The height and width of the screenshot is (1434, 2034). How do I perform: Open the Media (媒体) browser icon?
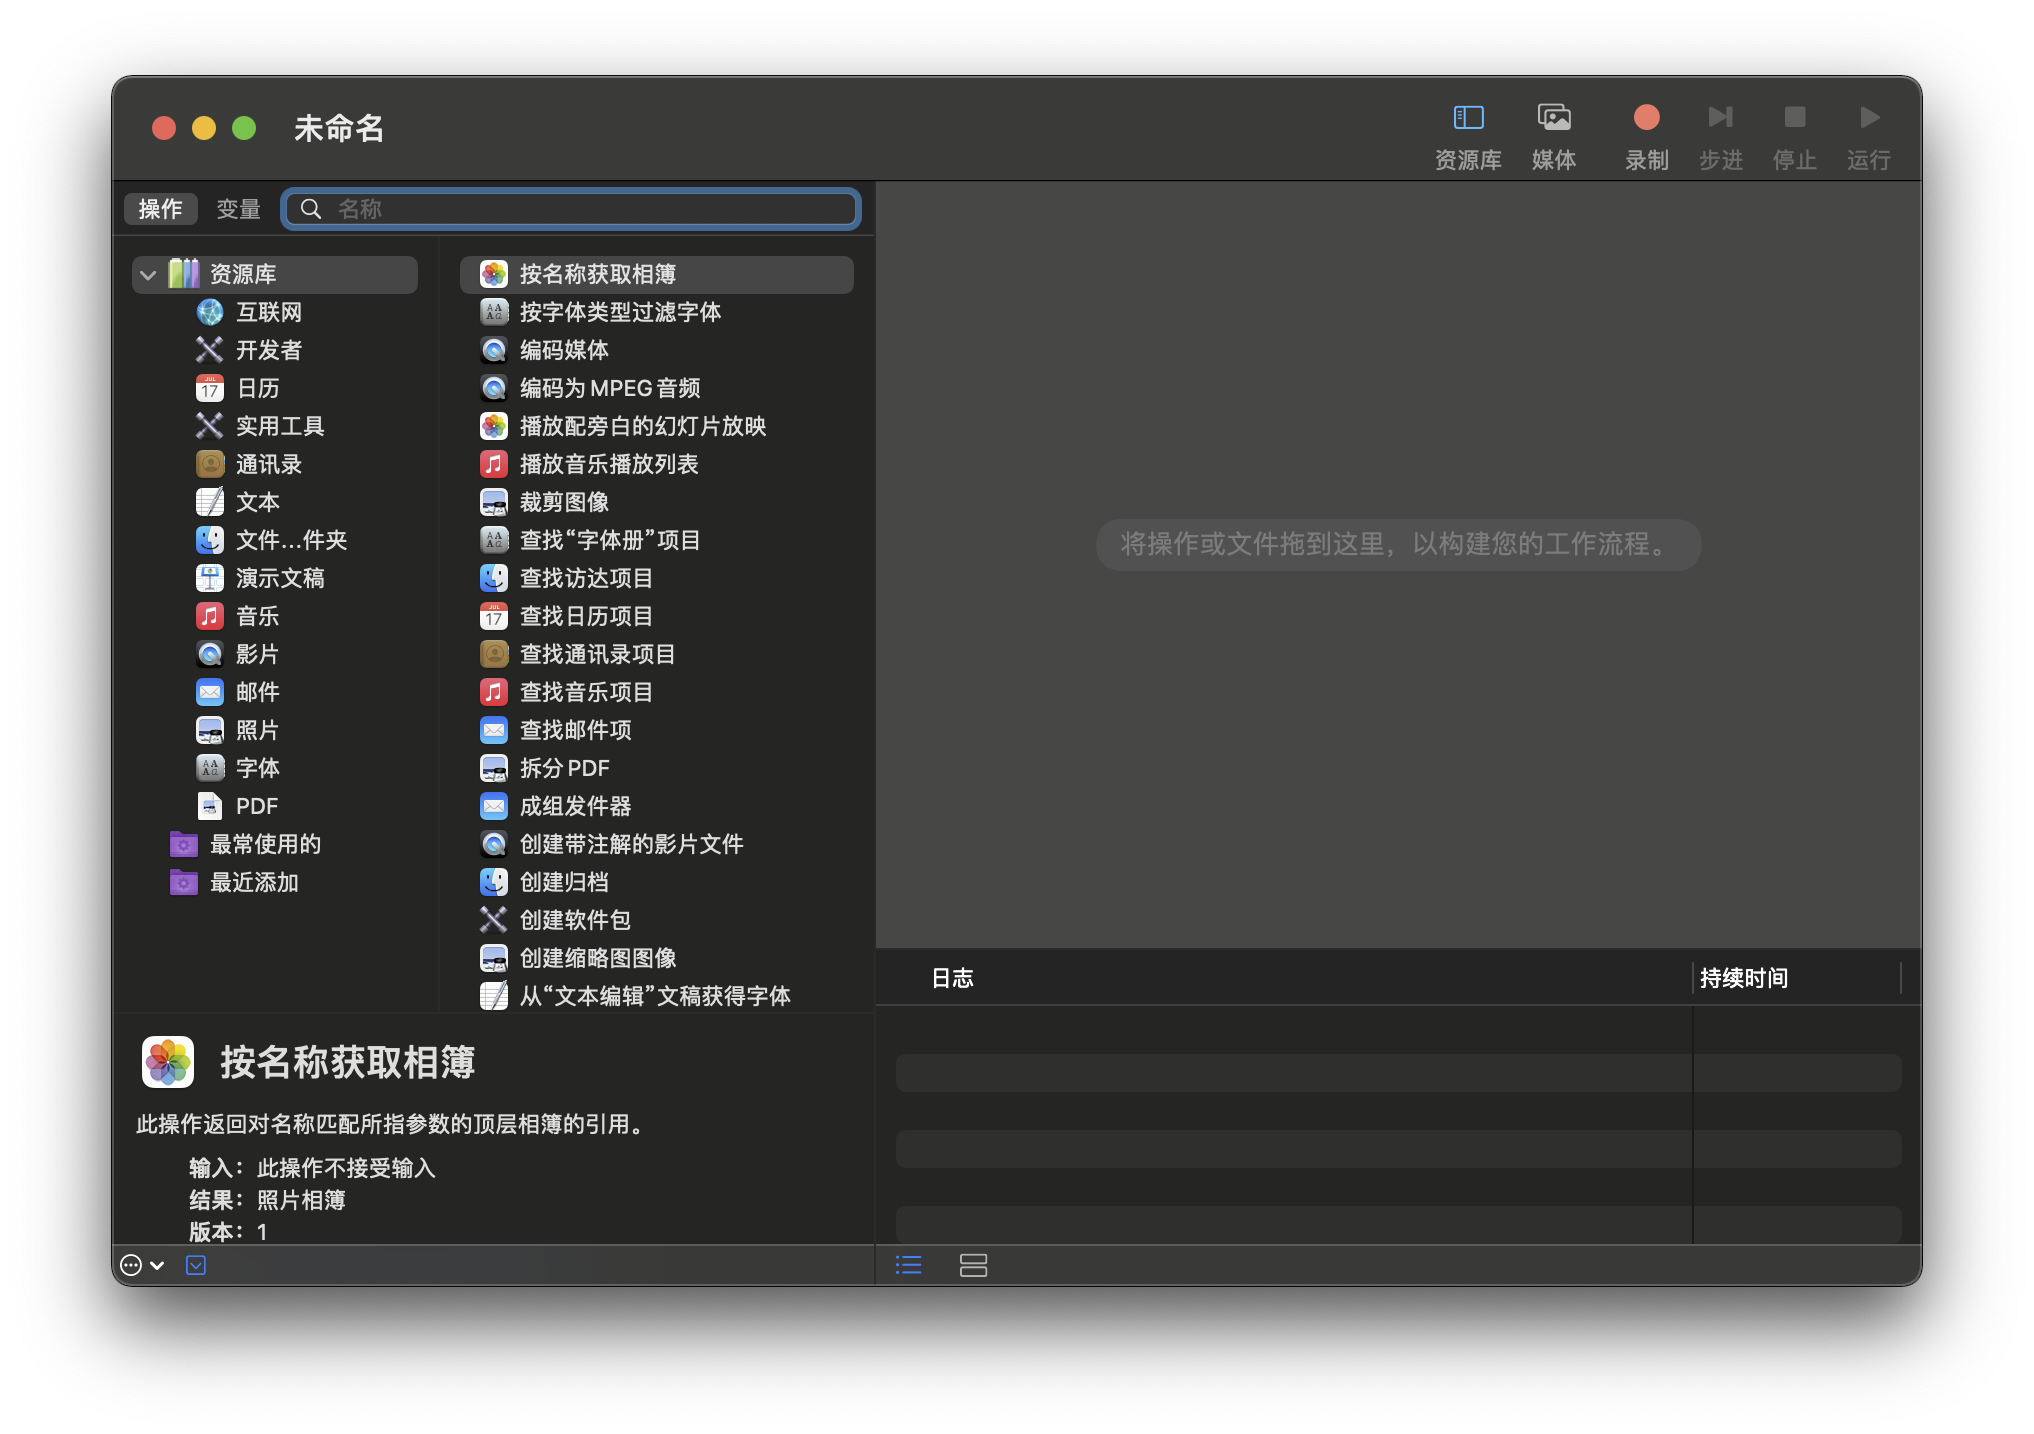tap(1553, 118)
